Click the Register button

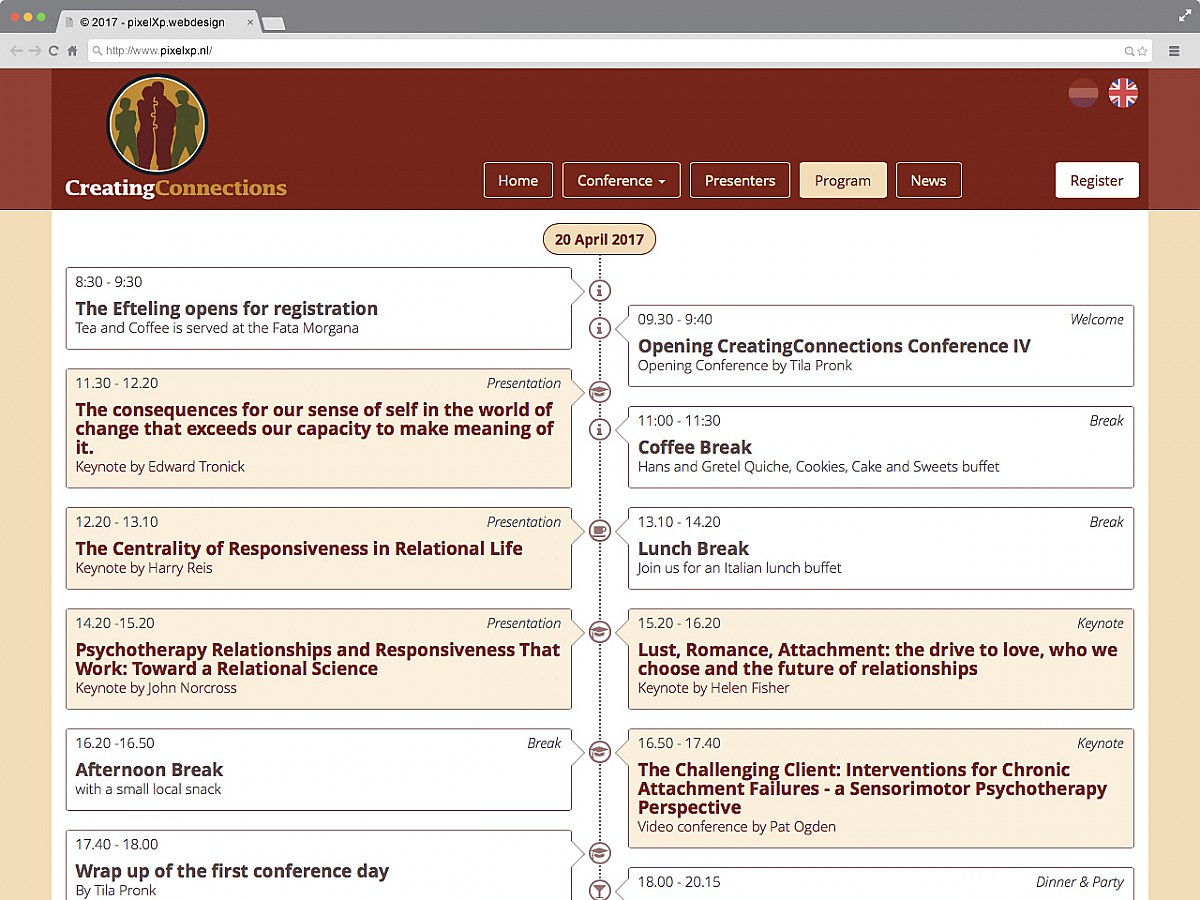[1096, 181]
